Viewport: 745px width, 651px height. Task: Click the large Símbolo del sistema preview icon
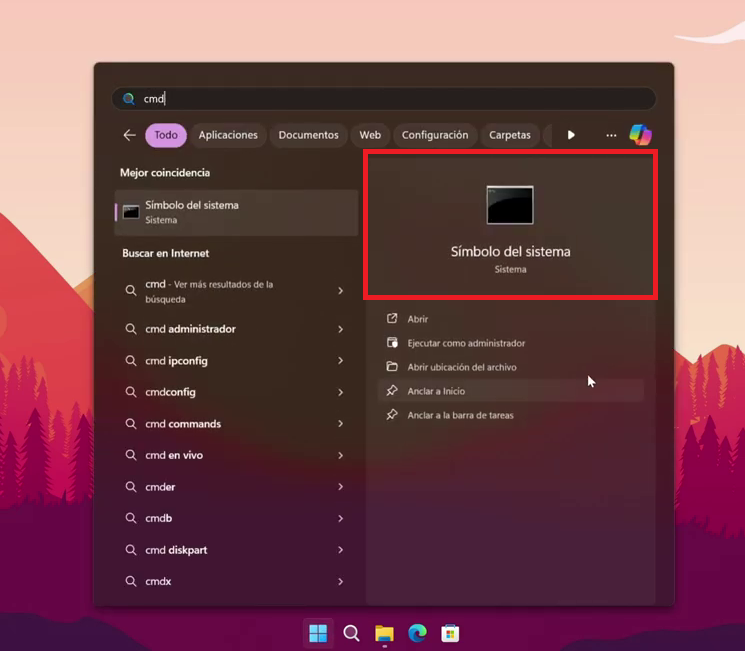point(510,205)
